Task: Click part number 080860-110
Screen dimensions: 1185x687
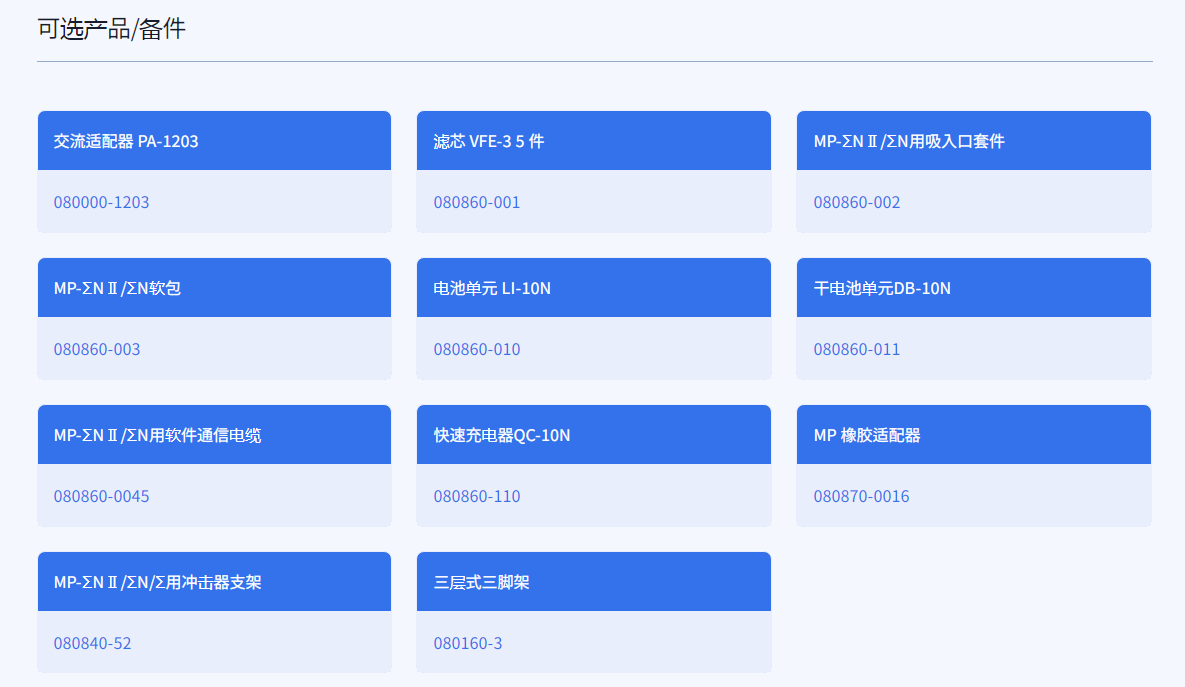Action: pos(477,496)
